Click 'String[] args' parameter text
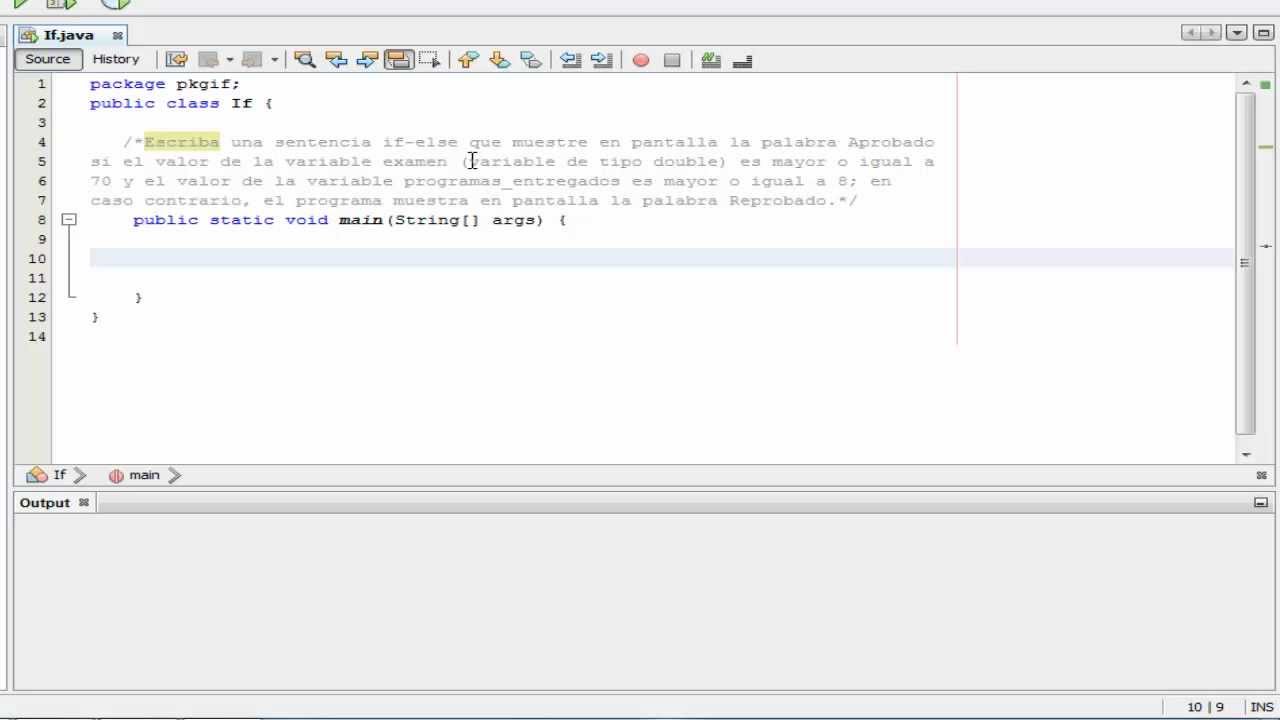The height and width of the screenshot is (720, 1280). pyautogui.click(x=465, y=219)
